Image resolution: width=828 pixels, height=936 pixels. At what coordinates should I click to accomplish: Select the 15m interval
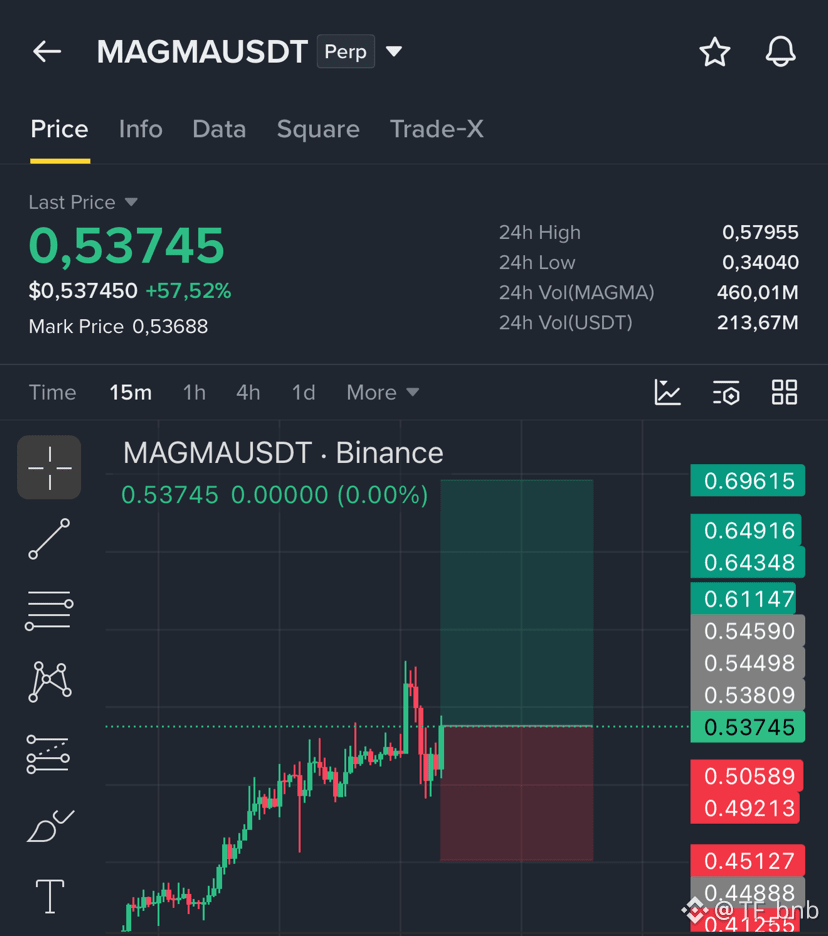pyautogui.click(x=130, y=393)
